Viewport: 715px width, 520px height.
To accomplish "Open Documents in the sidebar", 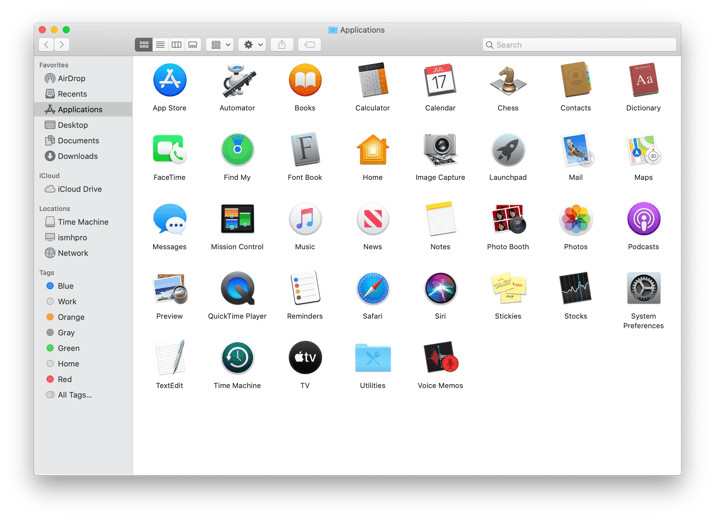I will tap(83, 140).
